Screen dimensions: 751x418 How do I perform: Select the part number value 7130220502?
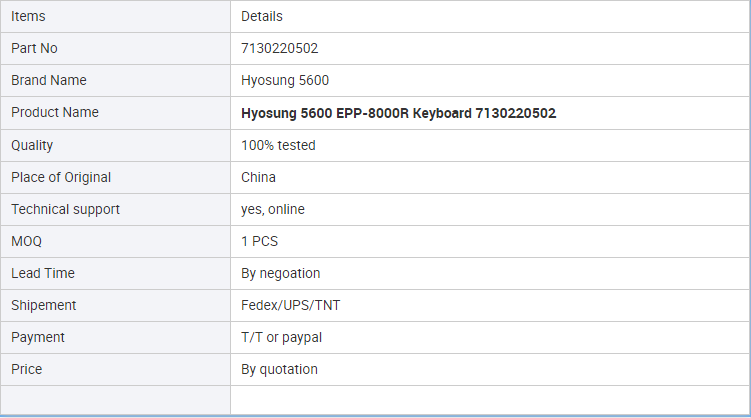tap(279, 48)
